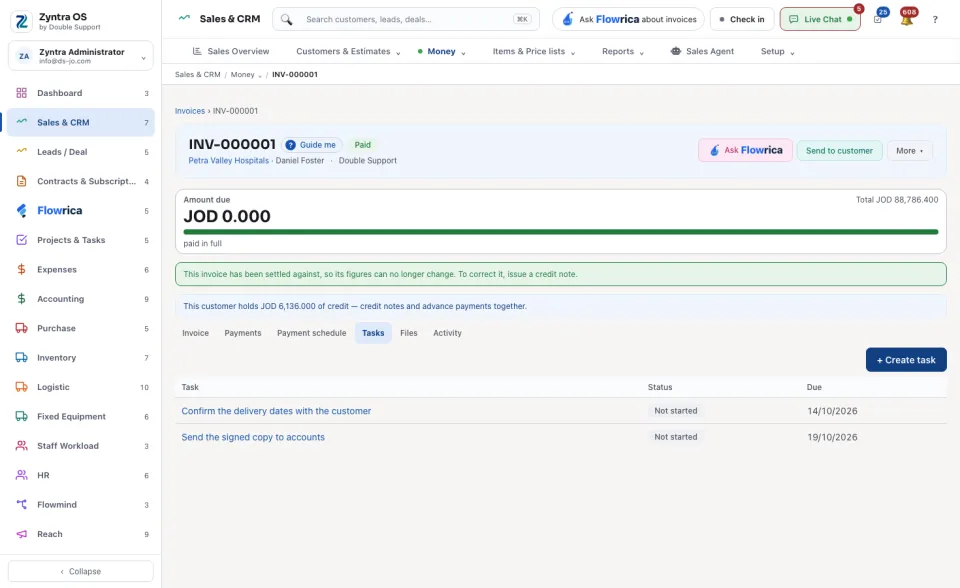The height and width of the screenshot is (588, 960).
Task: Select the Tasks tab
Action: click(x=373, y=333)
